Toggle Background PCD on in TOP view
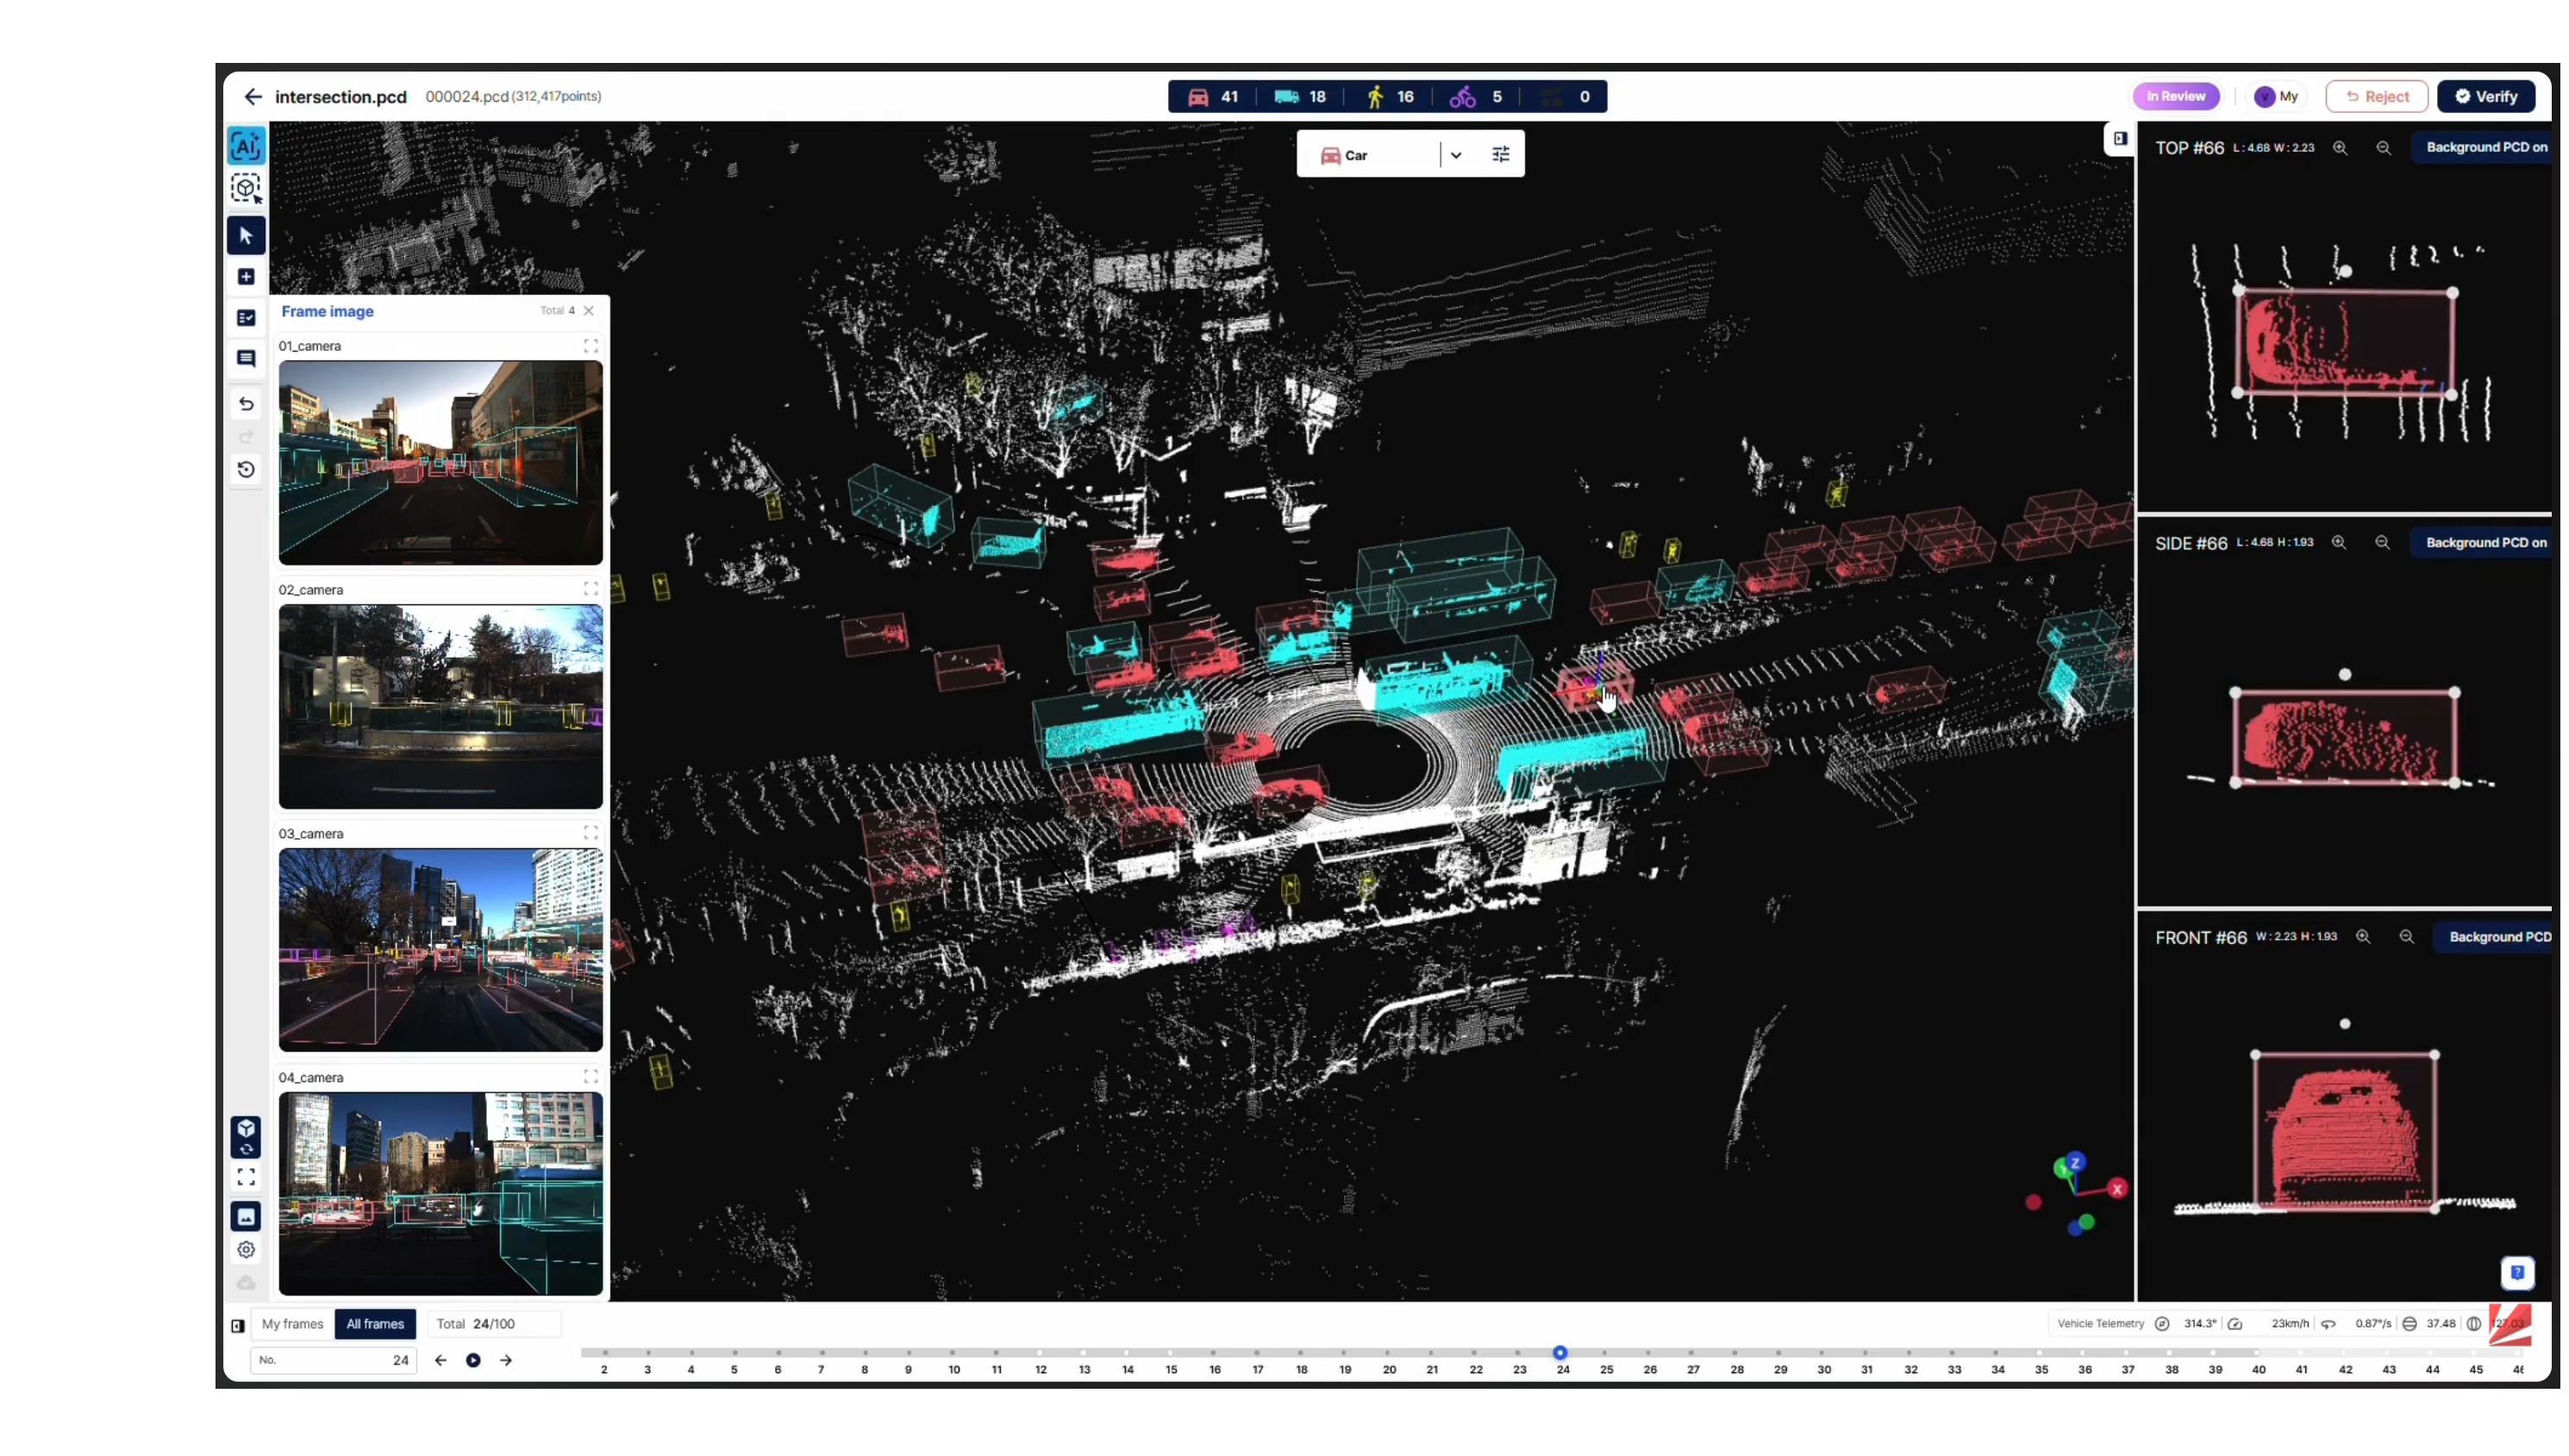This screenshot has width=2569, height=1456. [2484, 147]
